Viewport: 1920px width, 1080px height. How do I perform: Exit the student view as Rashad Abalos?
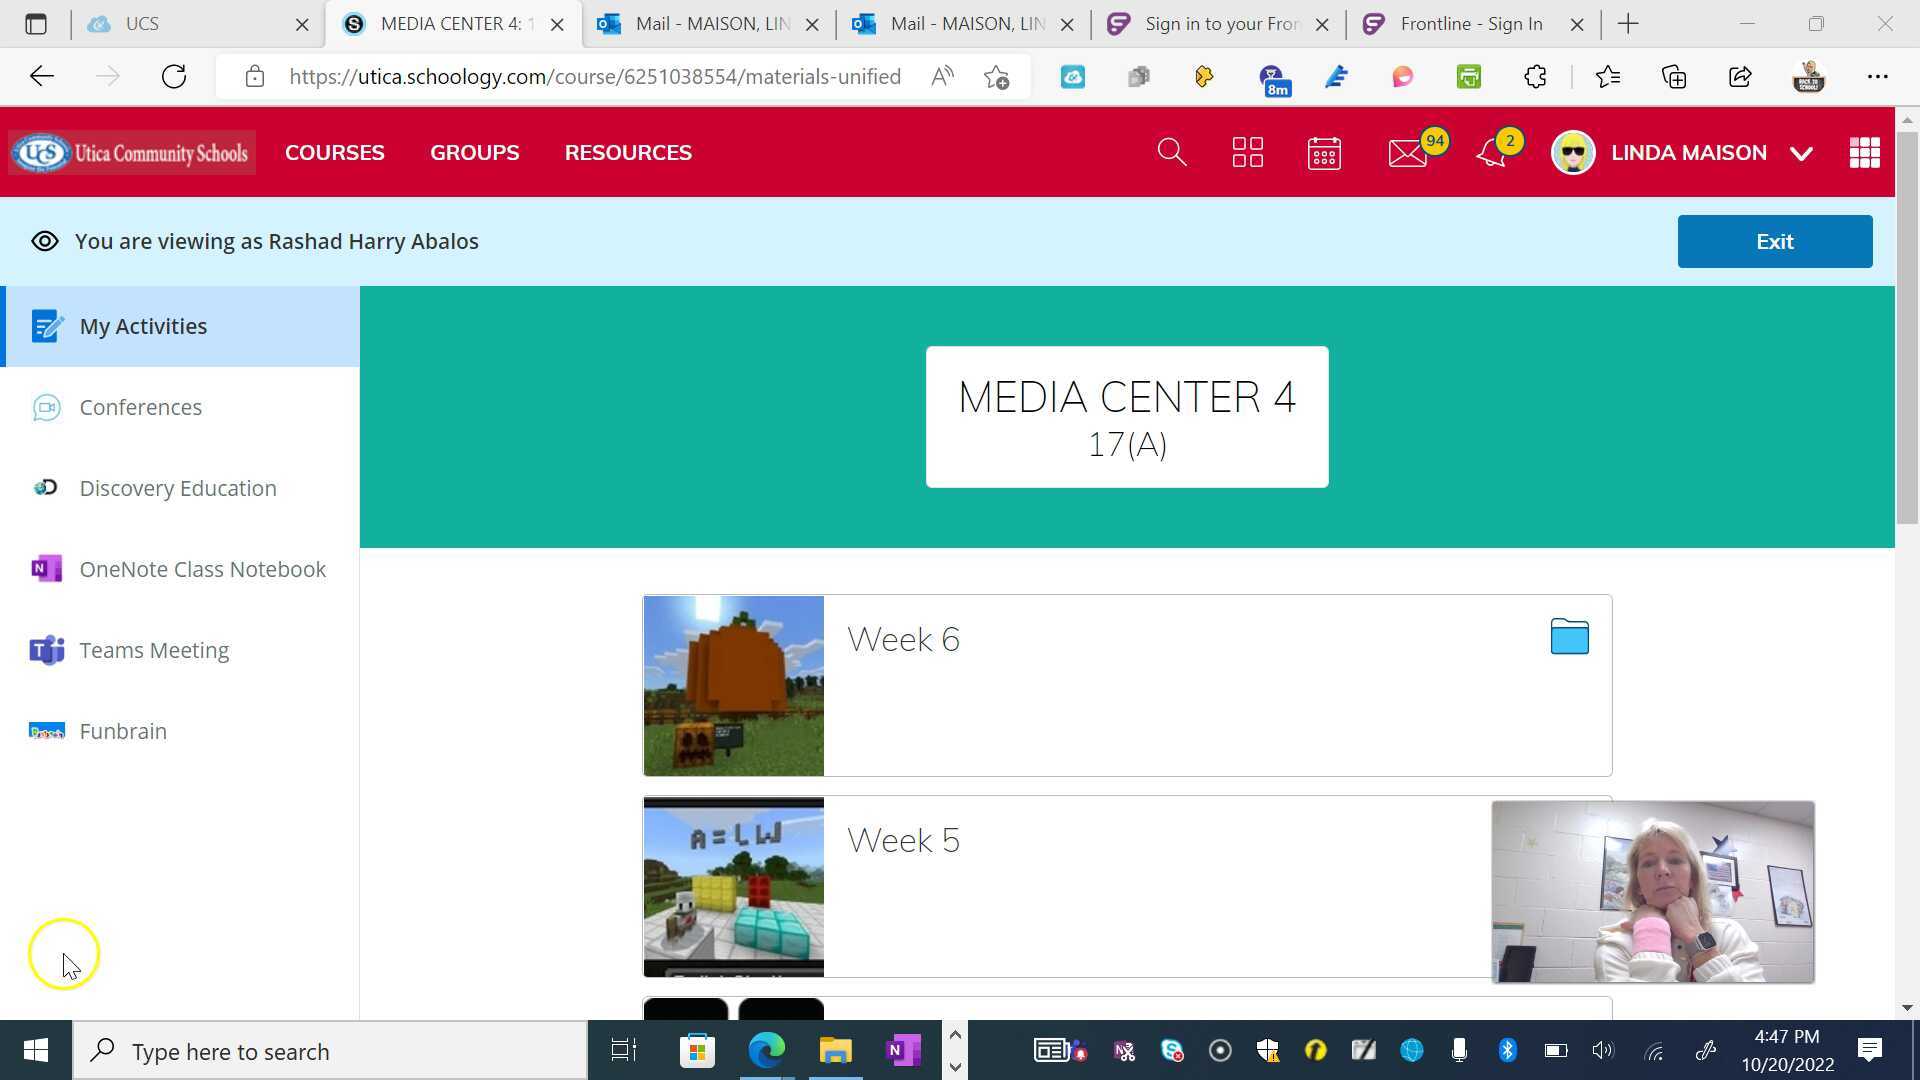(1774, 241)
